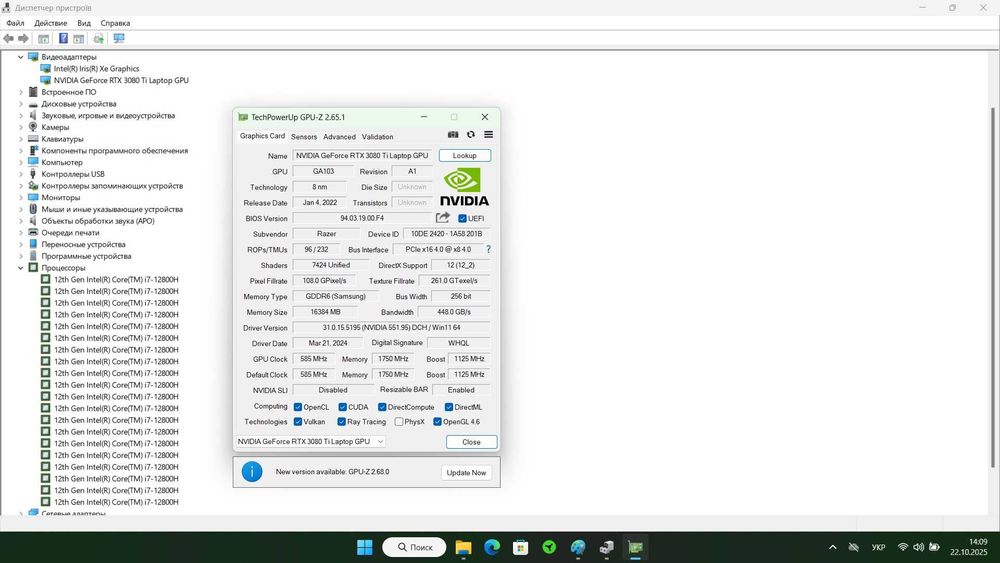Show hidden tray icons chevron
This screenshot has height=563, width=1000.
tap(833, 547)
